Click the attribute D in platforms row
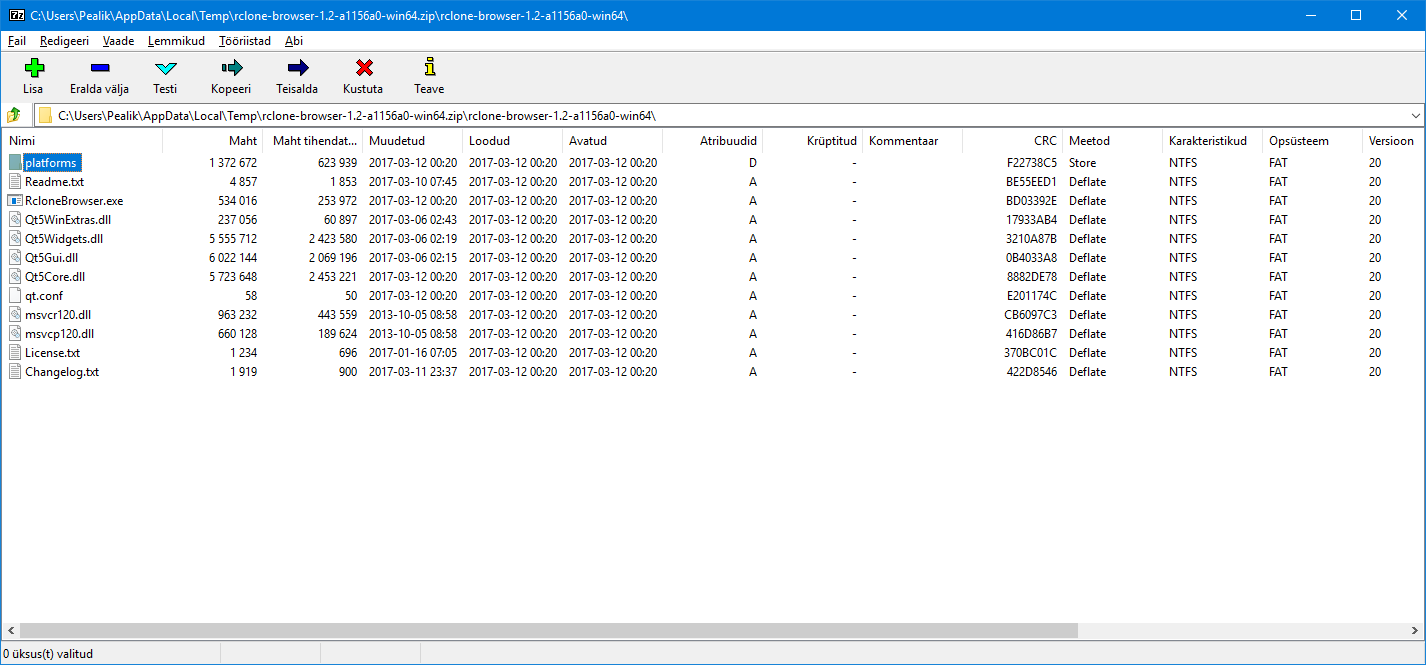 click(x=753, y=162)
